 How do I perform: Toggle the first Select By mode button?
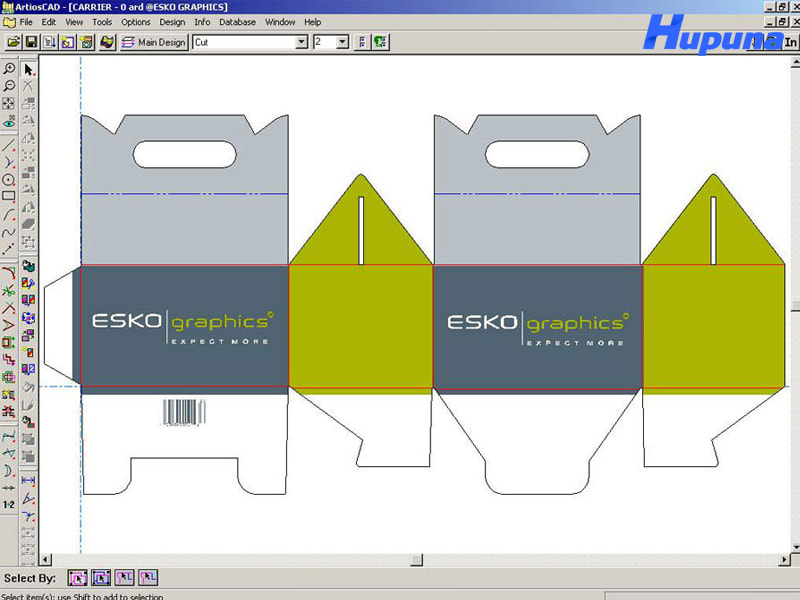click(x=80, y=577)
